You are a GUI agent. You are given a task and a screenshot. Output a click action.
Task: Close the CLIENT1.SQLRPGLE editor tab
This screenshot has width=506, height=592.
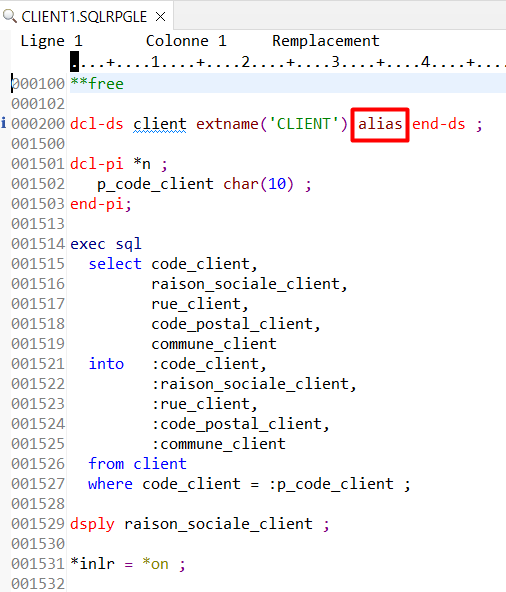click(x=160, y=17)
